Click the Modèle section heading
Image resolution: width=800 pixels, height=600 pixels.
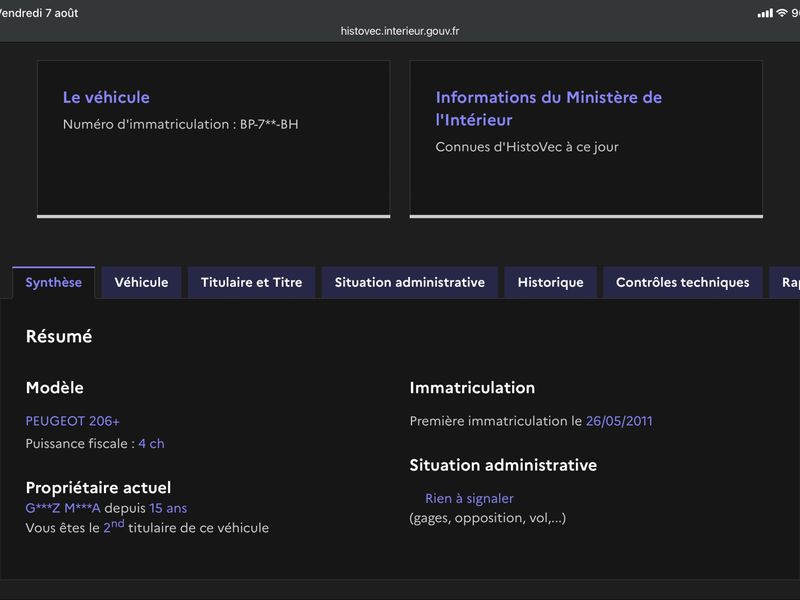[x=55, y=388]
